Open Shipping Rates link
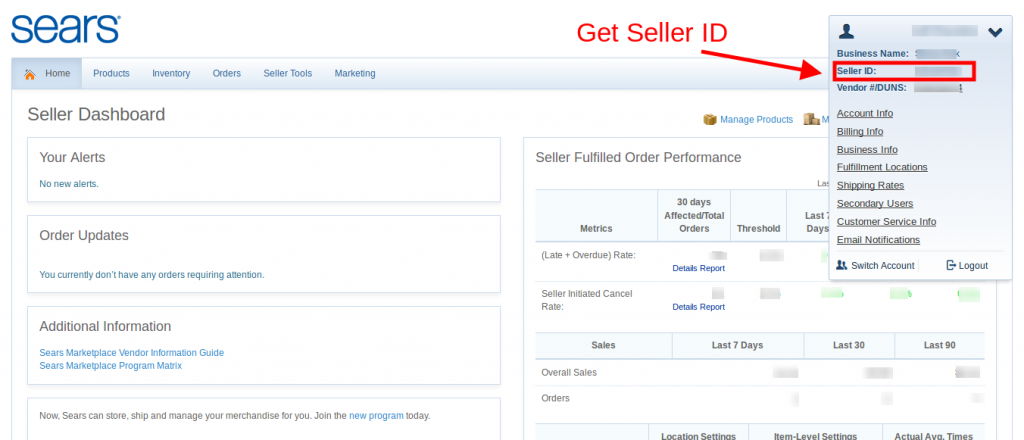Screen dimensions: 1024x440 (871, 185)
